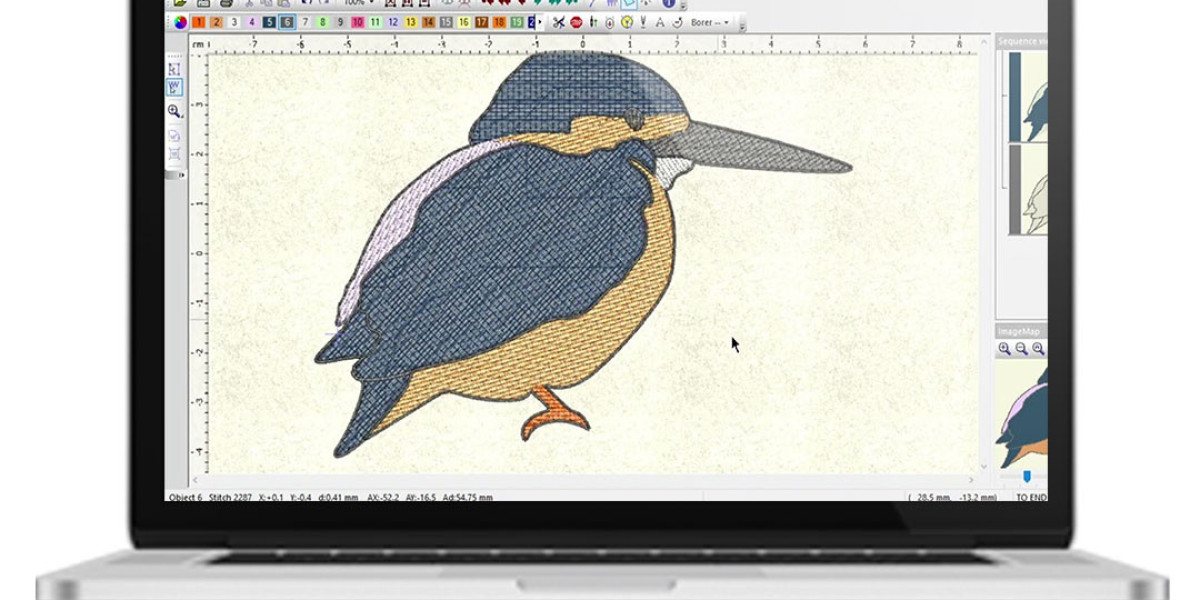Click the ImageMap zoom slider handle

point(1026,477)
